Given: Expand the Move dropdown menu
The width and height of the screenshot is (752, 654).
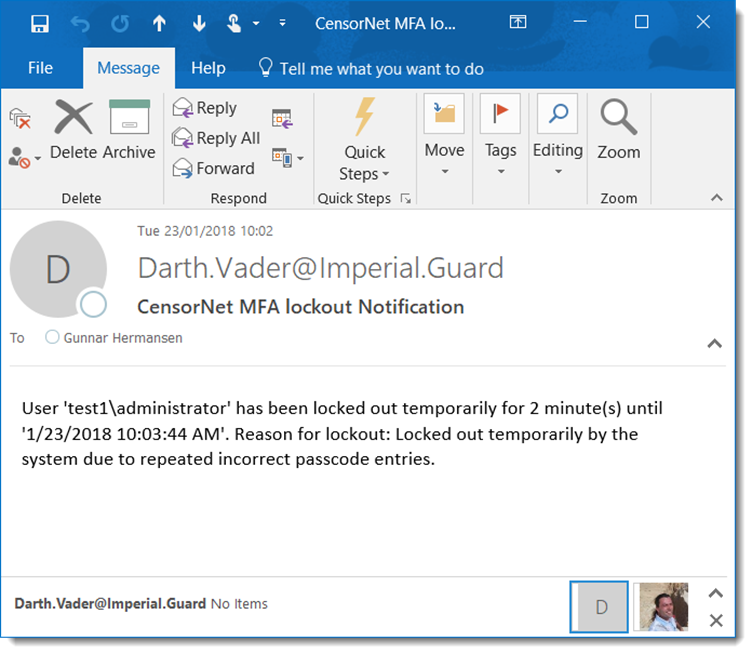Looking at the screenshot, I should pos(444,139).
